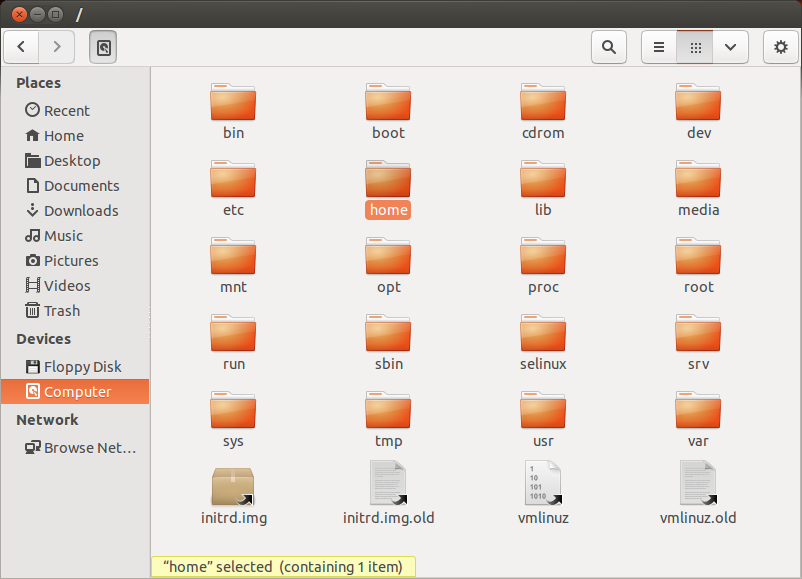This screenshot has width=802, height=579.
Task: Open the gear settings menu
Action: point(780,47)
